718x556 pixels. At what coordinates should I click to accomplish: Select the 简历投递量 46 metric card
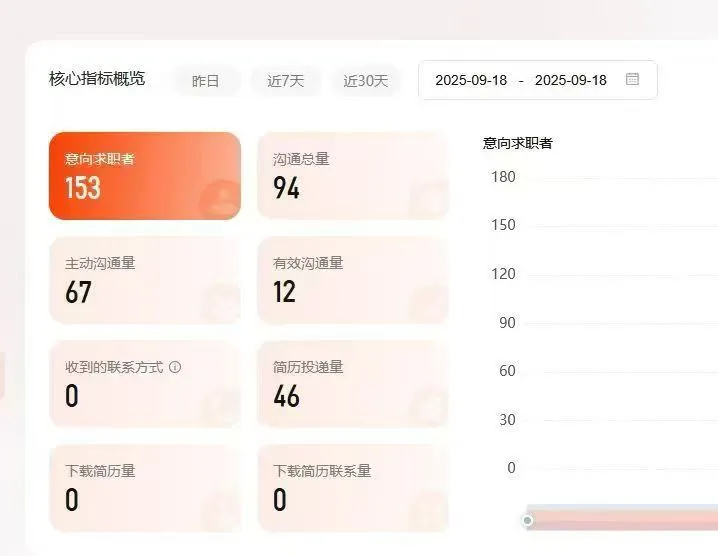pyautogui.click(x=353, y=384)
